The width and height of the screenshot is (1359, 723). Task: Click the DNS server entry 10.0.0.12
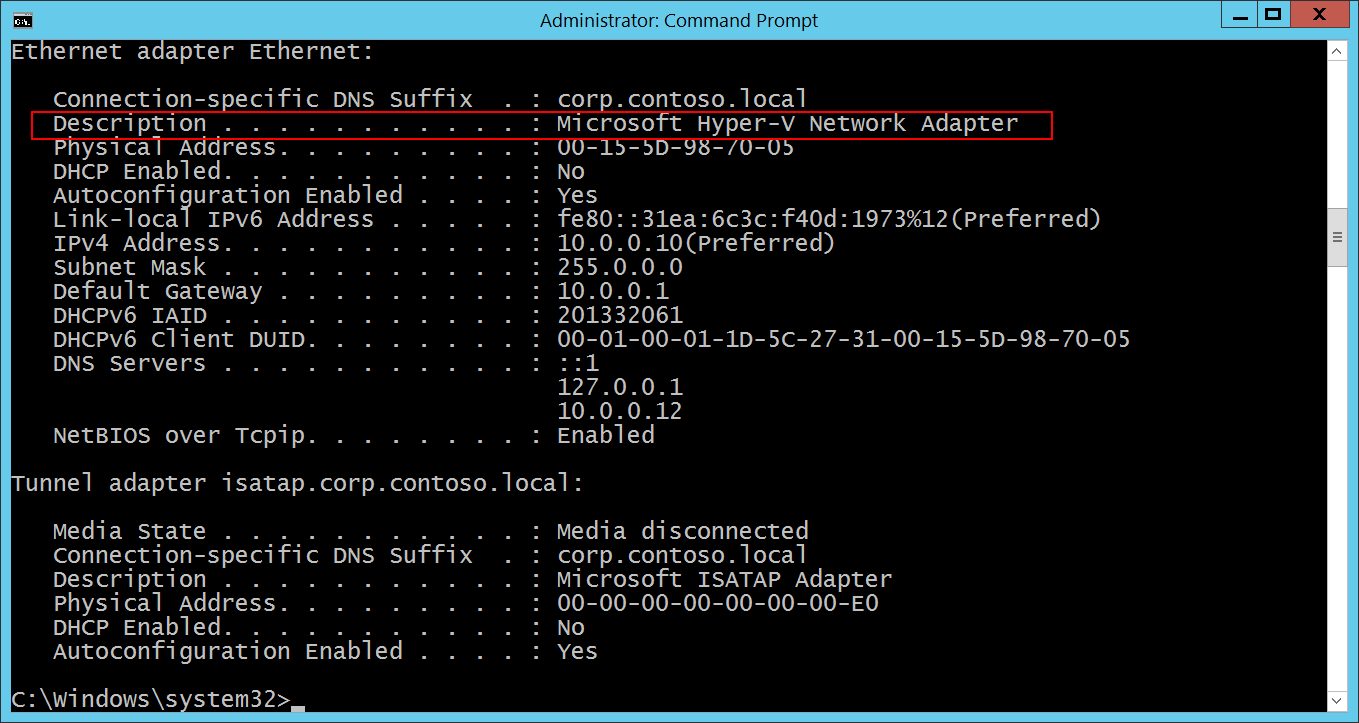coord(620,411)
